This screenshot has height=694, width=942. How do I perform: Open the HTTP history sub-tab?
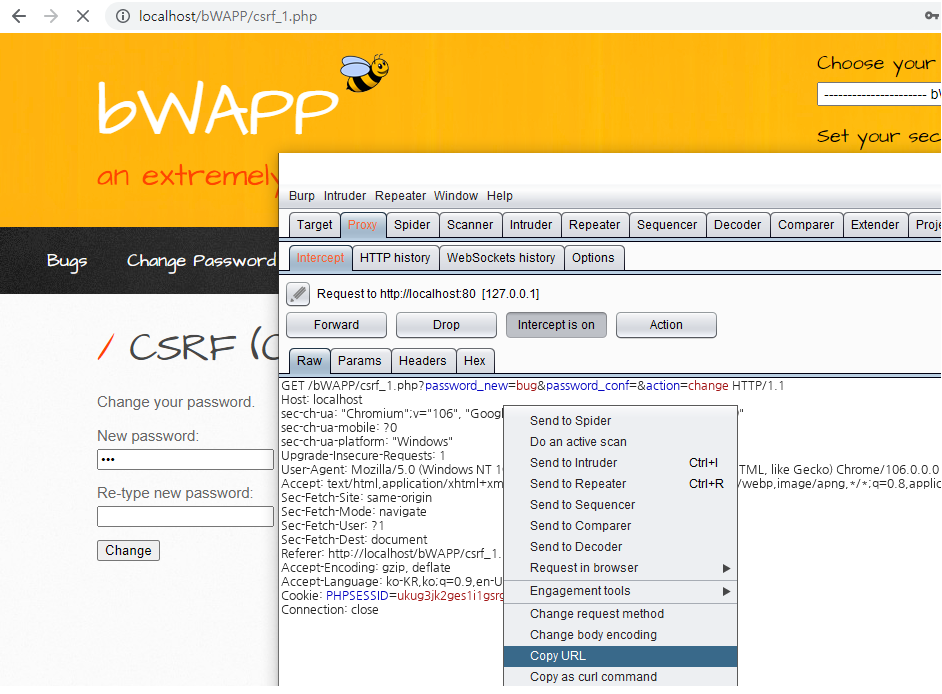tap(395, 258)
